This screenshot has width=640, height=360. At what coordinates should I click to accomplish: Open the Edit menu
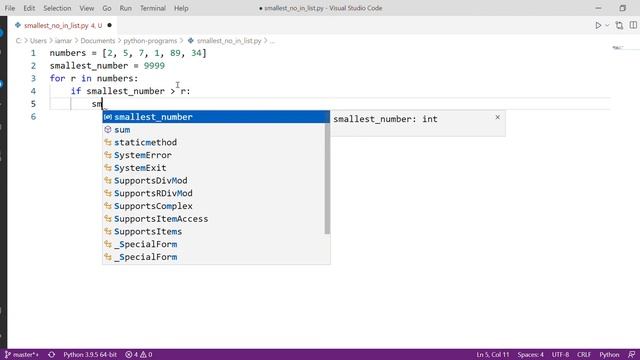[29, 8]
